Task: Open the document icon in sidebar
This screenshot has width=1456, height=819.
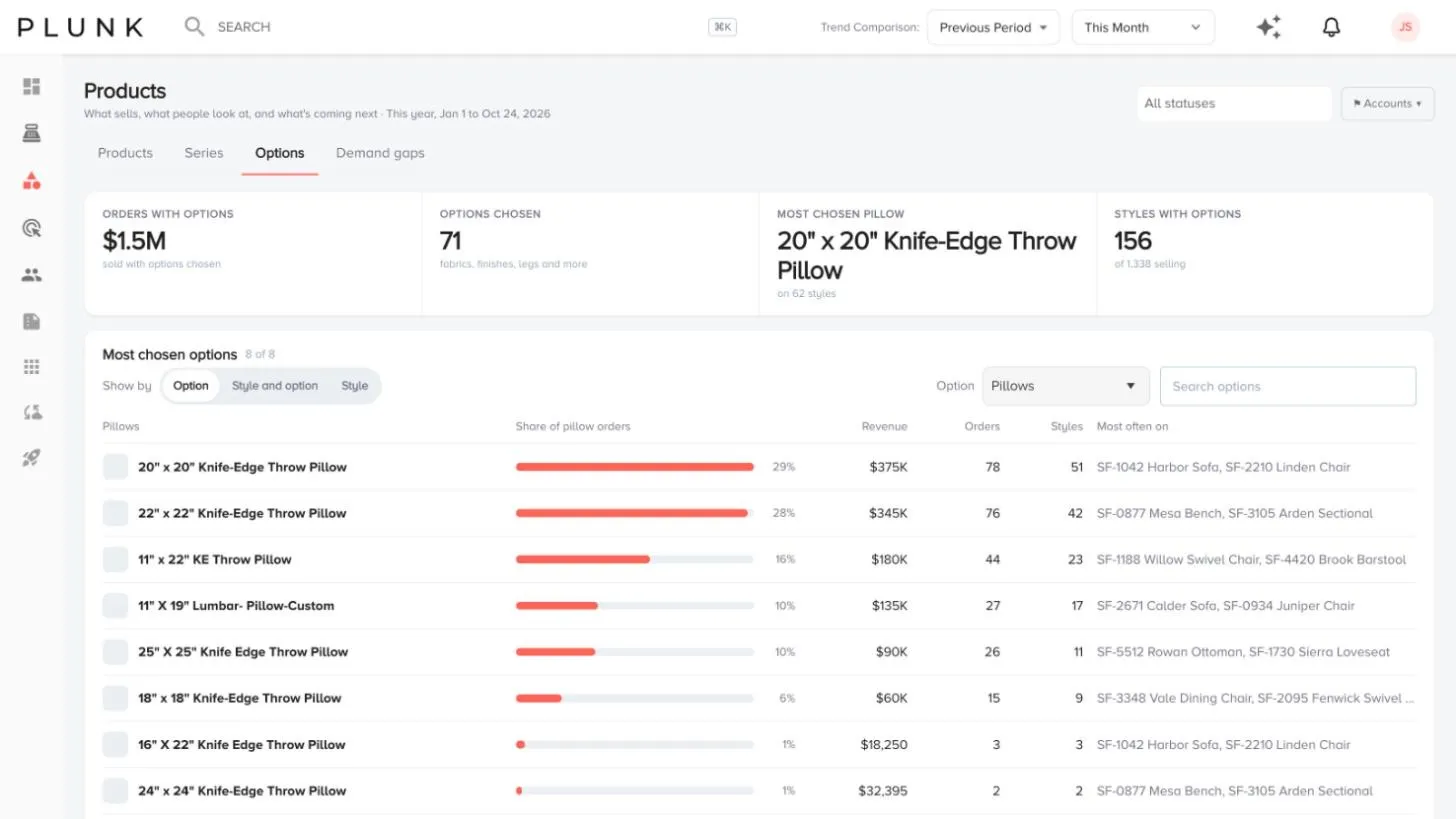Action: point(32,321)
